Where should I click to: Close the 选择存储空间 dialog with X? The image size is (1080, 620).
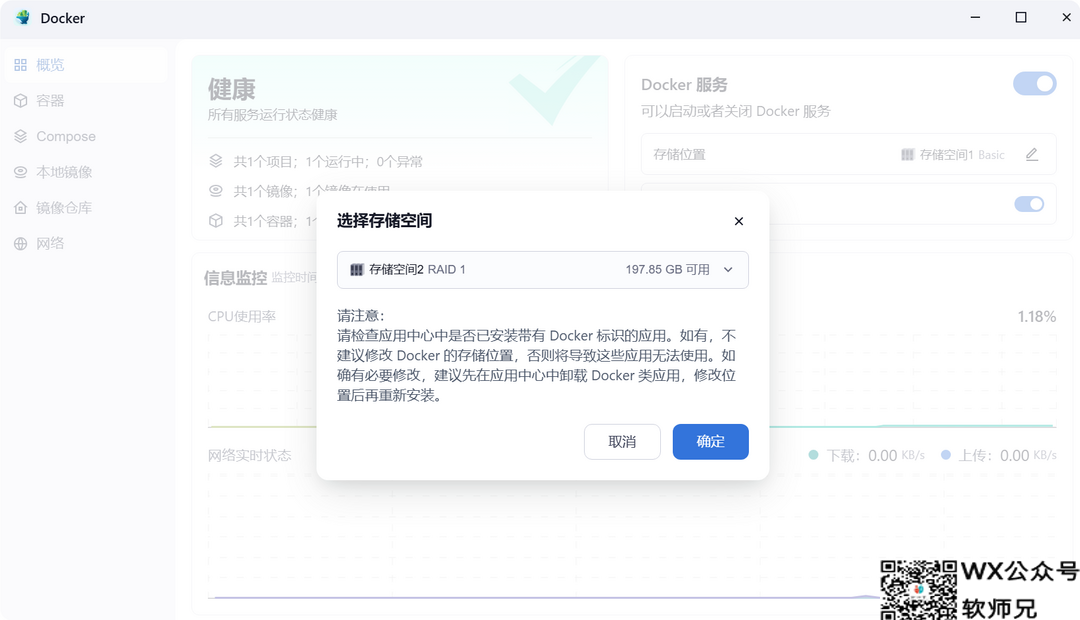pos(738,221)
